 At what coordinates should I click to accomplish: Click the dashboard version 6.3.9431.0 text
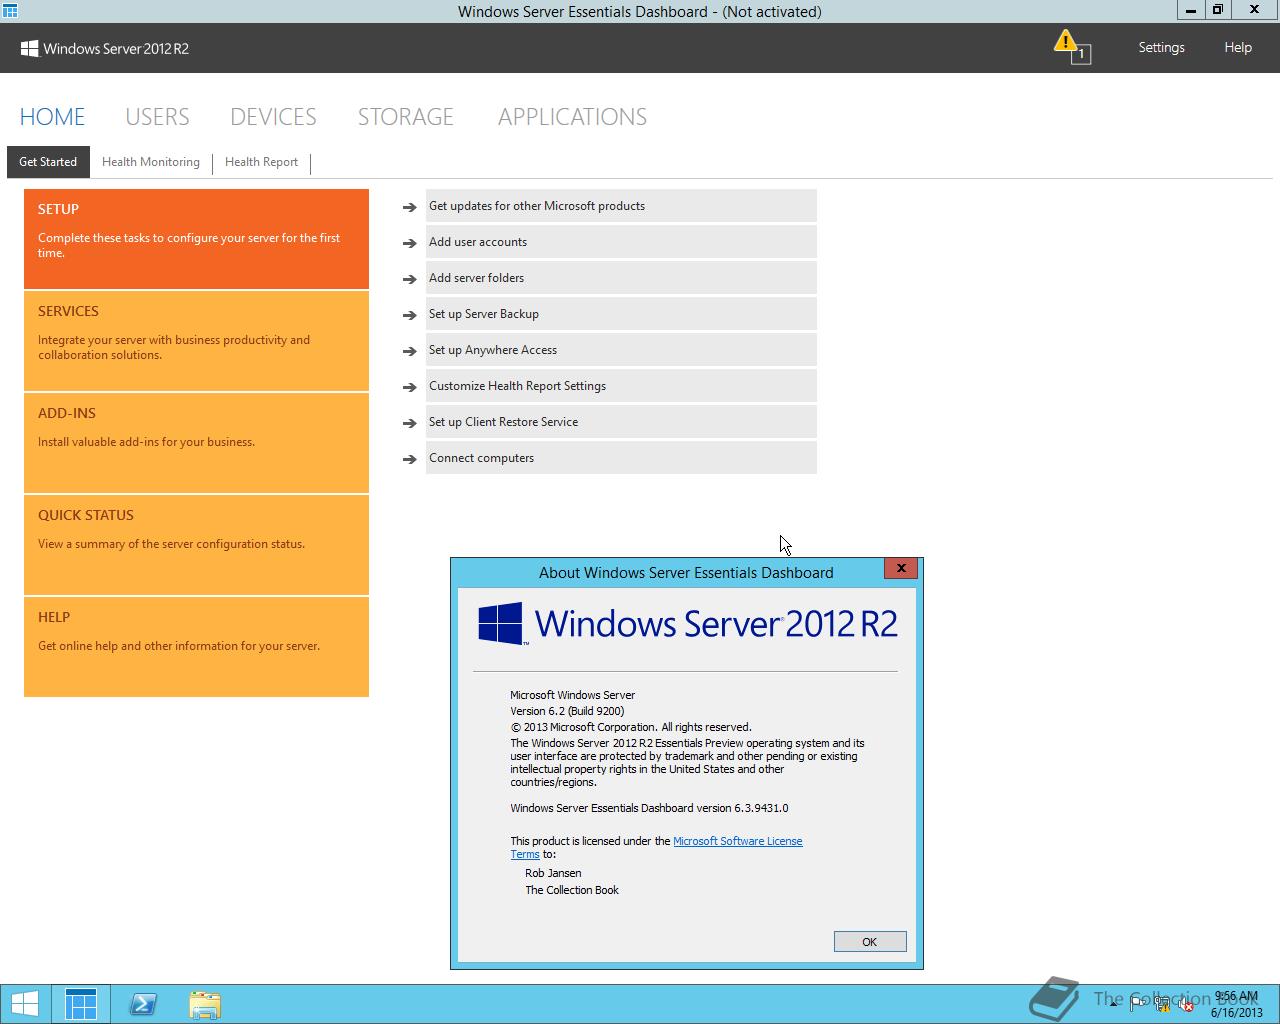[649, 808]
